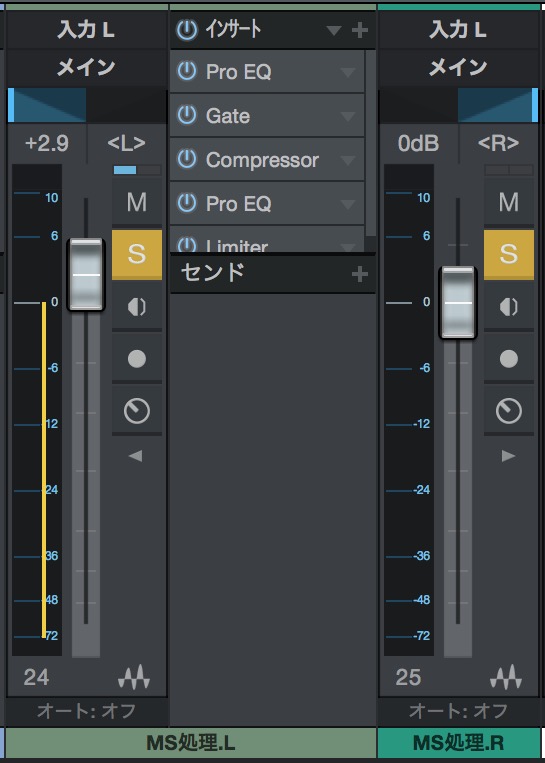Mute channel 24 with the M button
The image size is (545, 763).
[137, 202]
